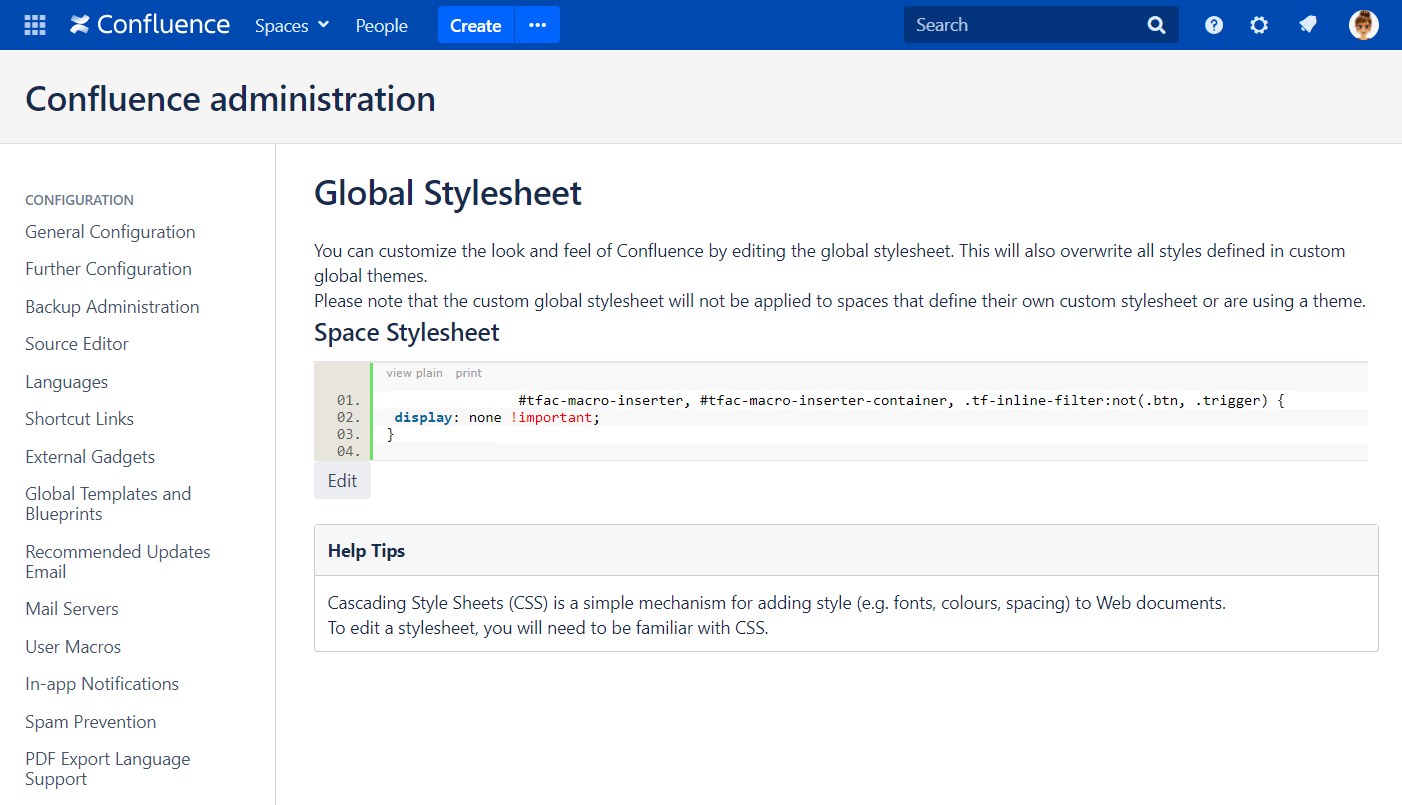Image resolution: width=1402 pixels, height=805 pixels.
Task: Open the app switcher grid icon
Action: 35,25
